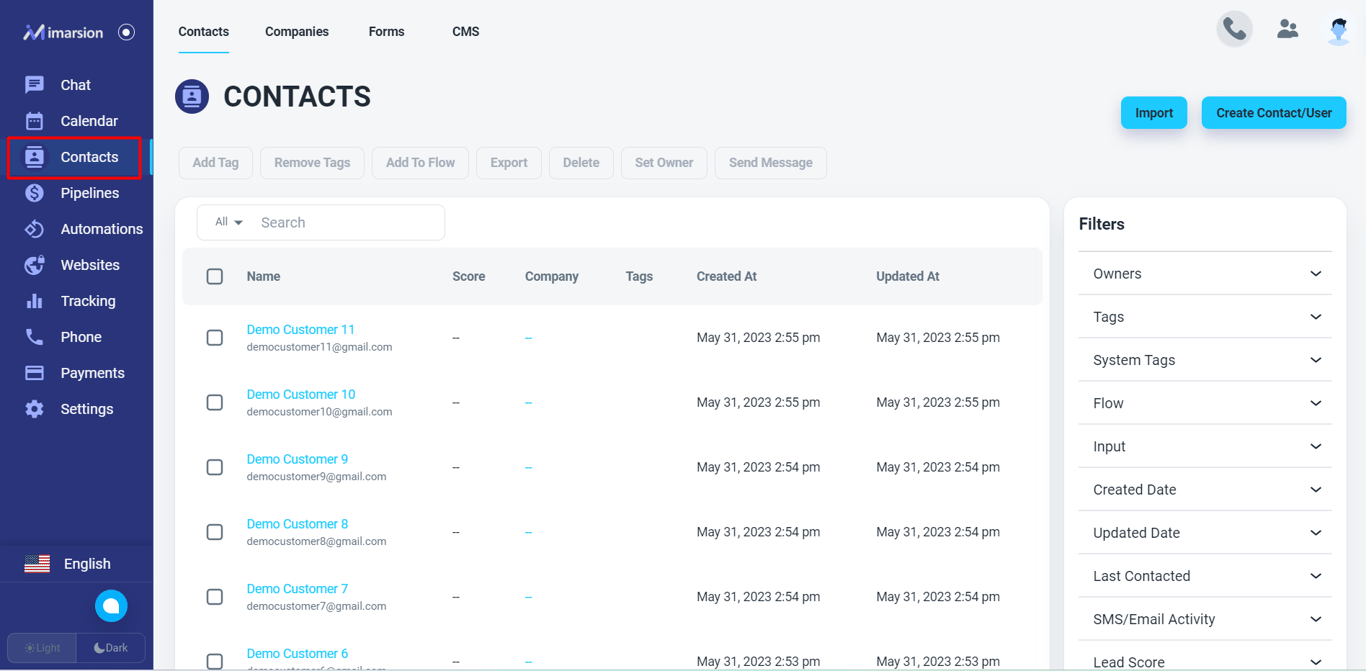The image size is (1366, 671).
Task: Click the Delete button
Action: (x=581, y=163)
